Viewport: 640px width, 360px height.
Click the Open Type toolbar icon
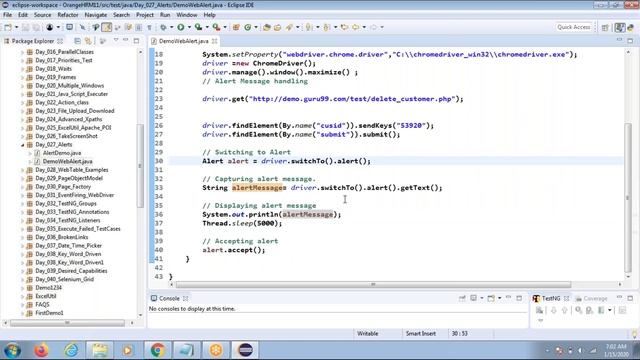click(267, 27)
